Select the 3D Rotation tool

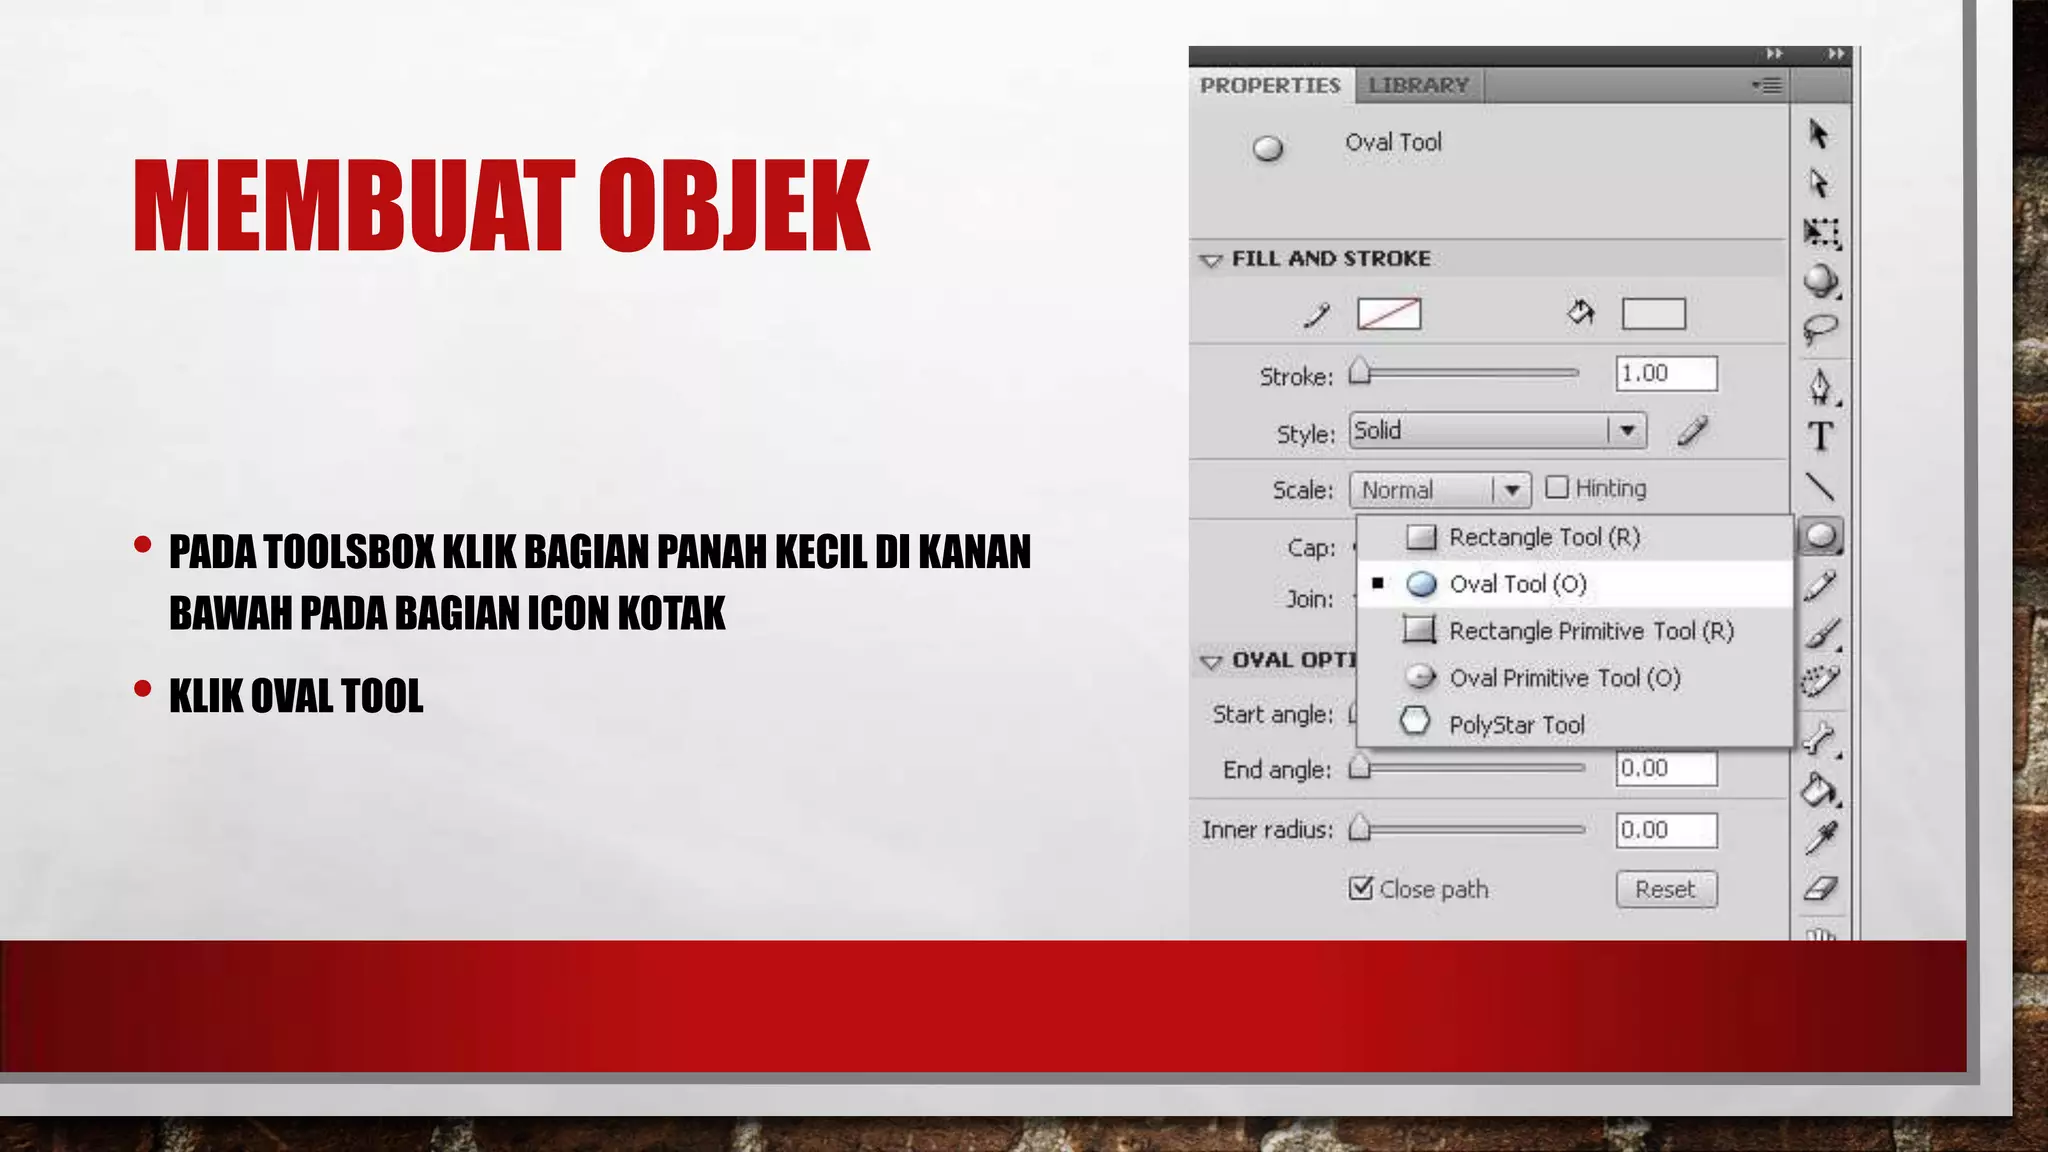[x=1821, y=282]
